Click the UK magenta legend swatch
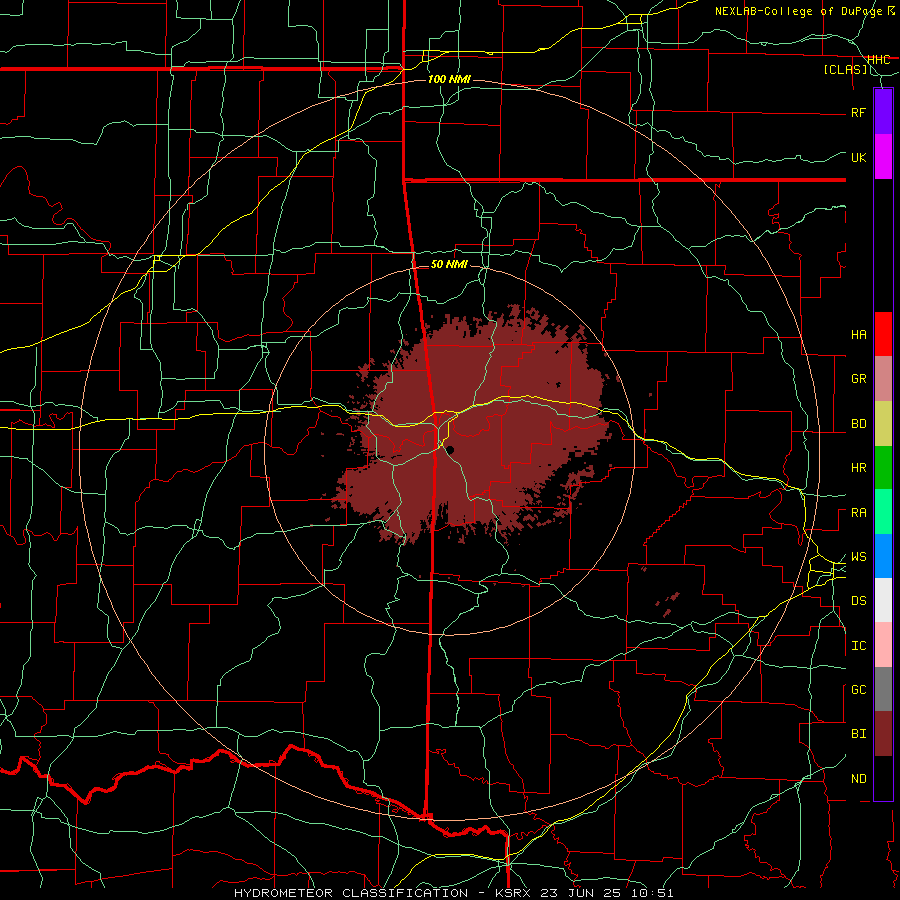This screenshot has height=900, width=900. pyautogui.click(x=883, y=157)
